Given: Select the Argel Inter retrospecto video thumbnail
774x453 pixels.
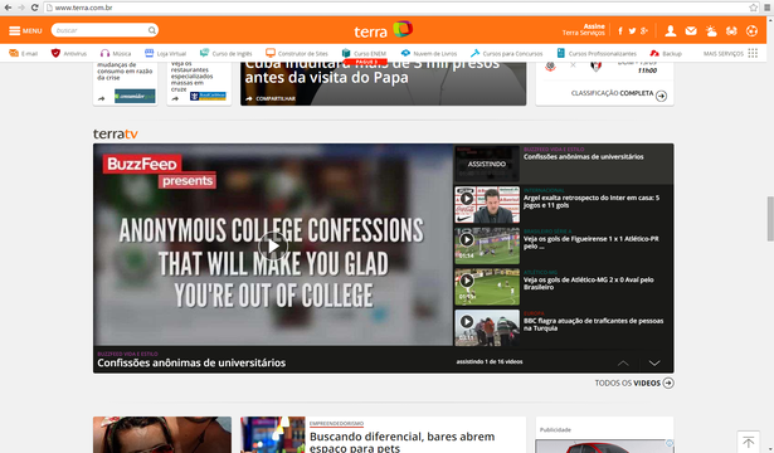Looking at the screenshot, I should click(473, 204).
